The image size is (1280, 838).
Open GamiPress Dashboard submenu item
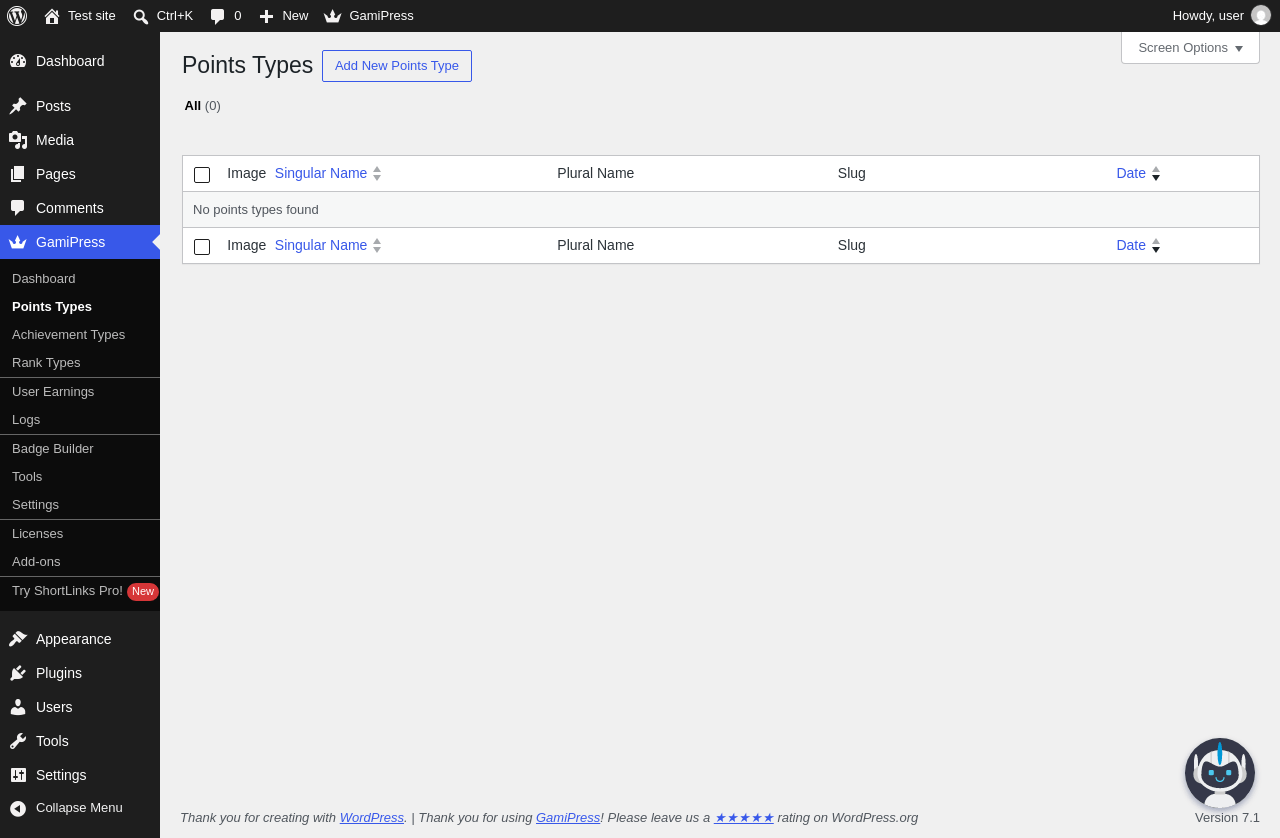click(x=80, y=278)
